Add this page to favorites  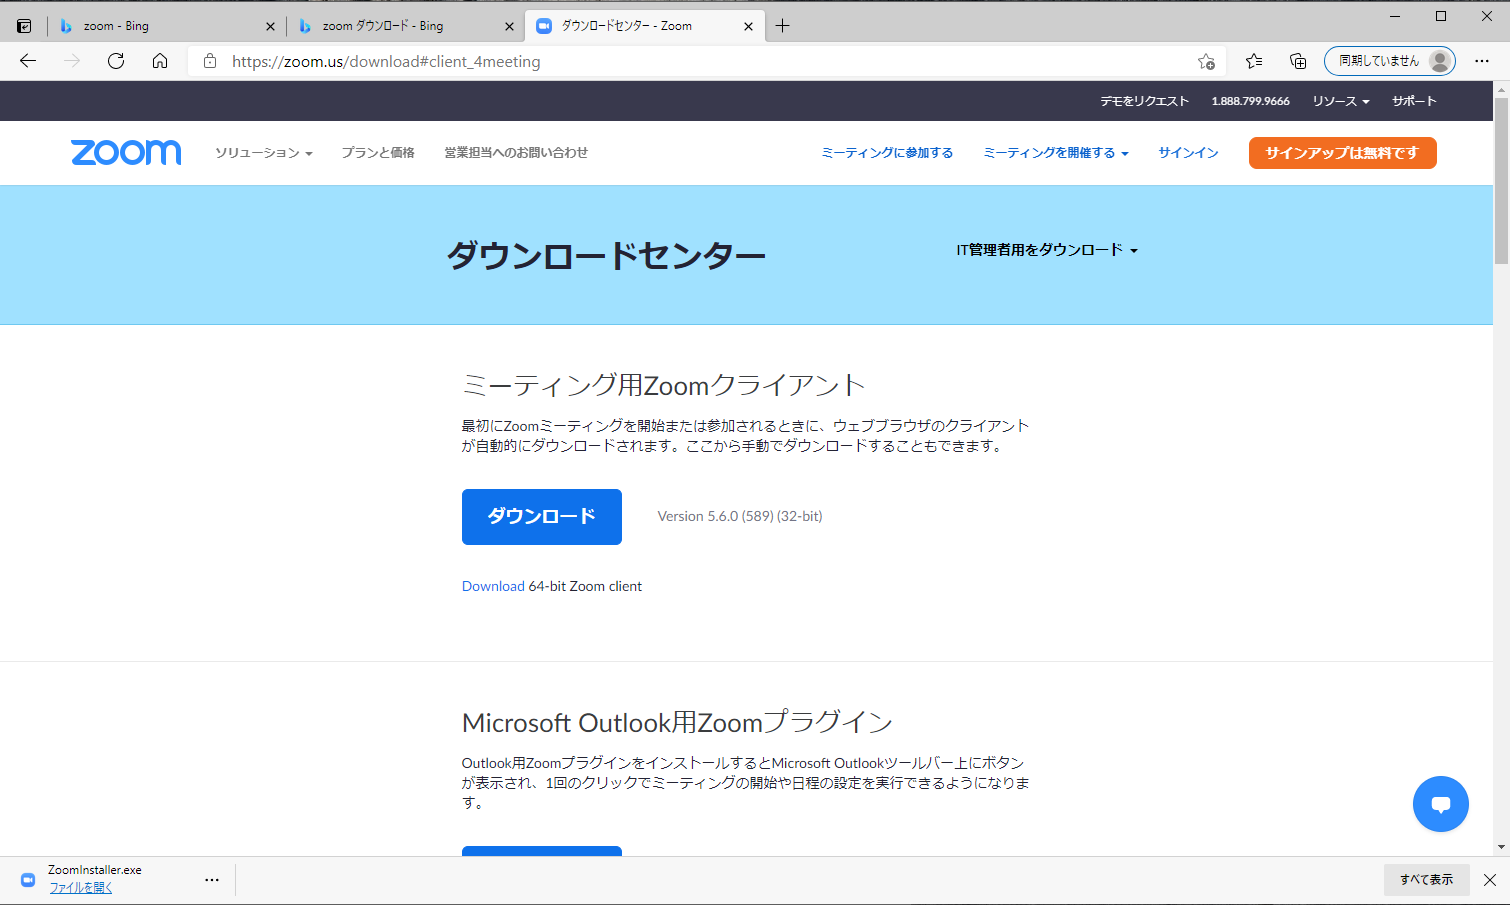click(x=1206, y=61)
